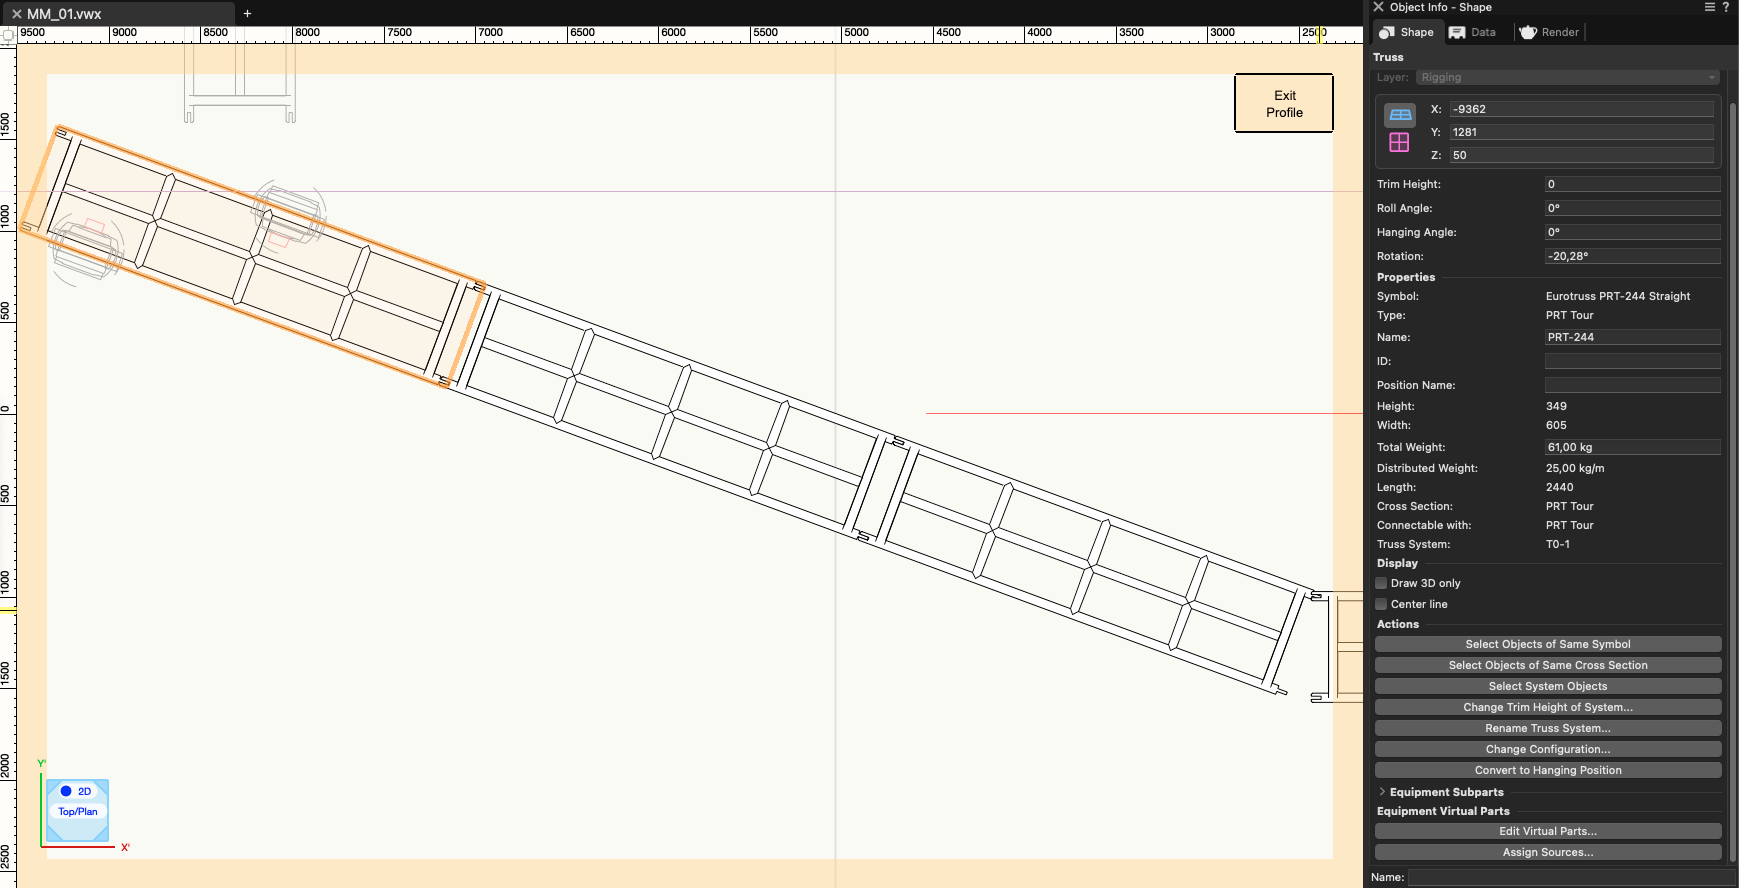Click the Object Info help question mark
Image resolution: width=1739 pixels, height=888 pixels.
point(1726,7)
